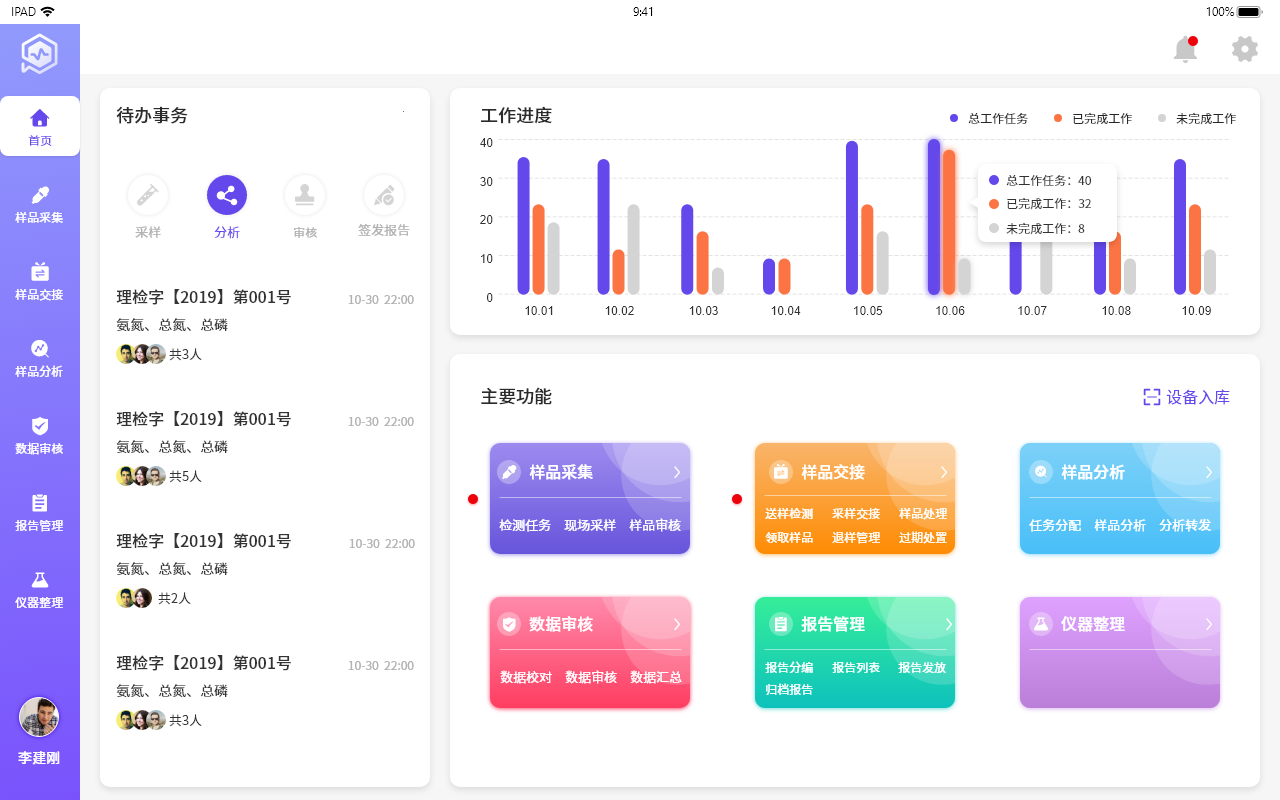Click the purple bar for 10.05
This screenshot has height=800, width=1280.
(852, 217)
